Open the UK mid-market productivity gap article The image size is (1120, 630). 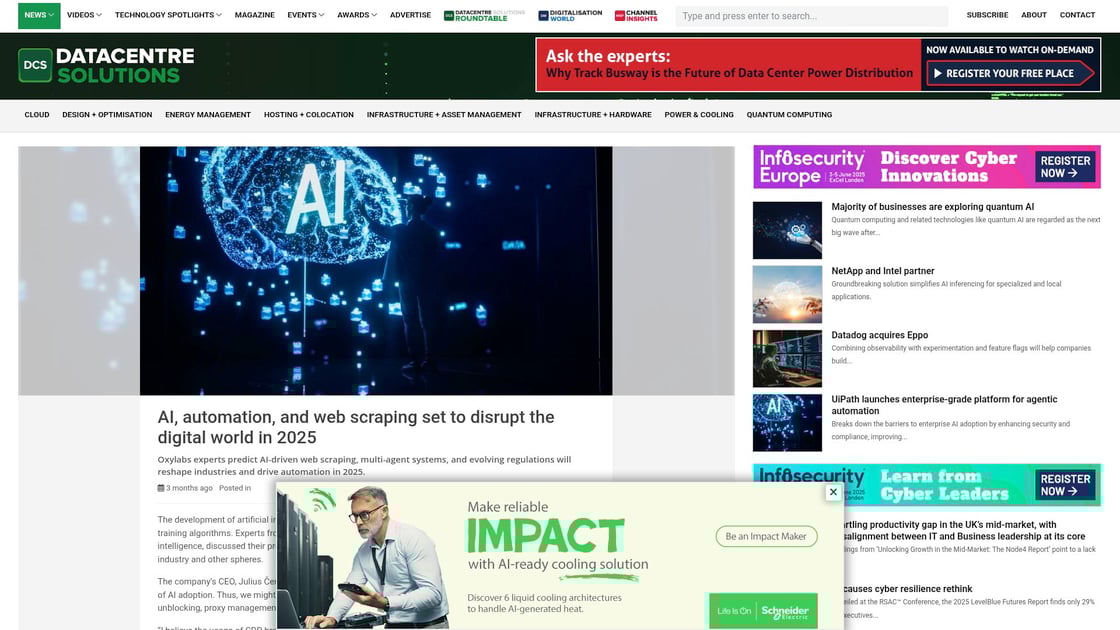click(x=964, y=530)
